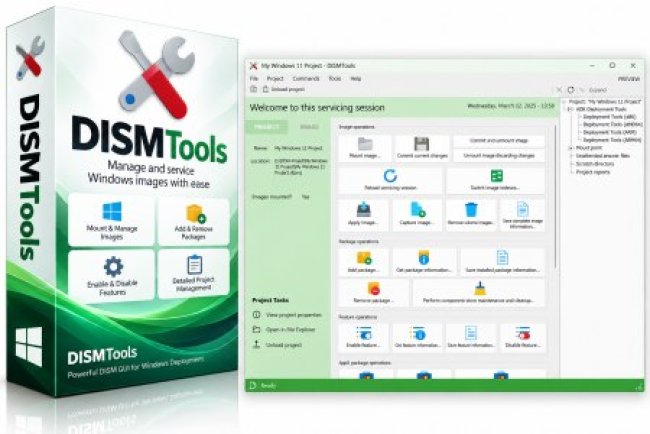Click Commit and unmount image button
This screenshot has height=434, width=650.
pyautogui.click(x=499, y=141)
